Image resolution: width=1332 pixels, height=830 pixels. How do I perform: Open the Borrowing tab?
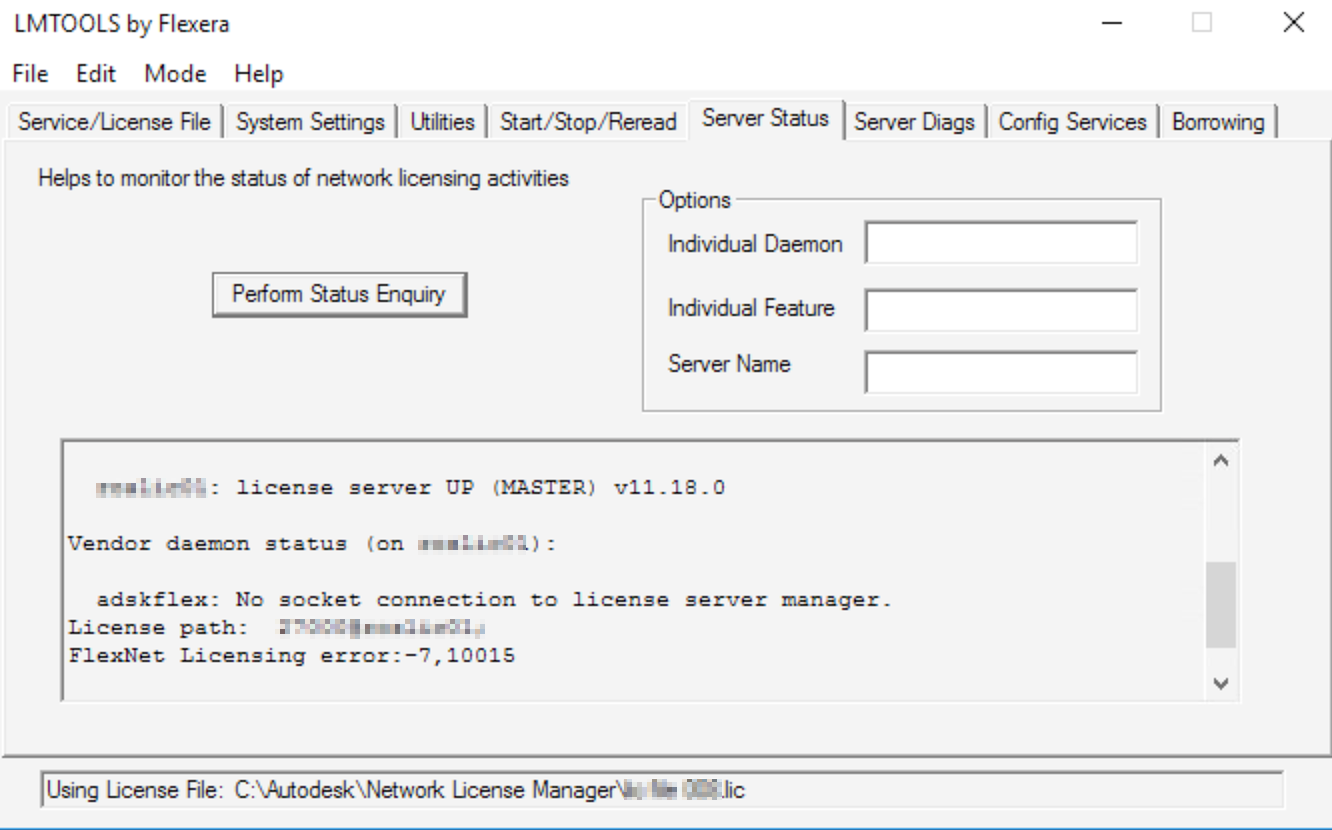click(1218, 122)
